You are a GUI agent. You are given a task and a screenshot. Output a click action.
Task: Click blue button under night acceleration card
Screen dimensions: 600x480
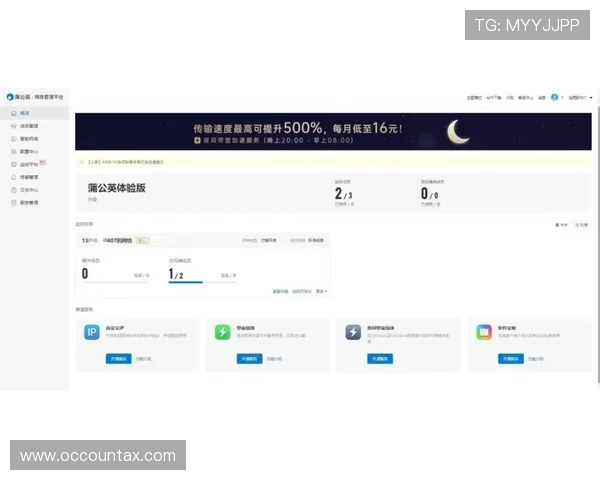click(380, 359)
